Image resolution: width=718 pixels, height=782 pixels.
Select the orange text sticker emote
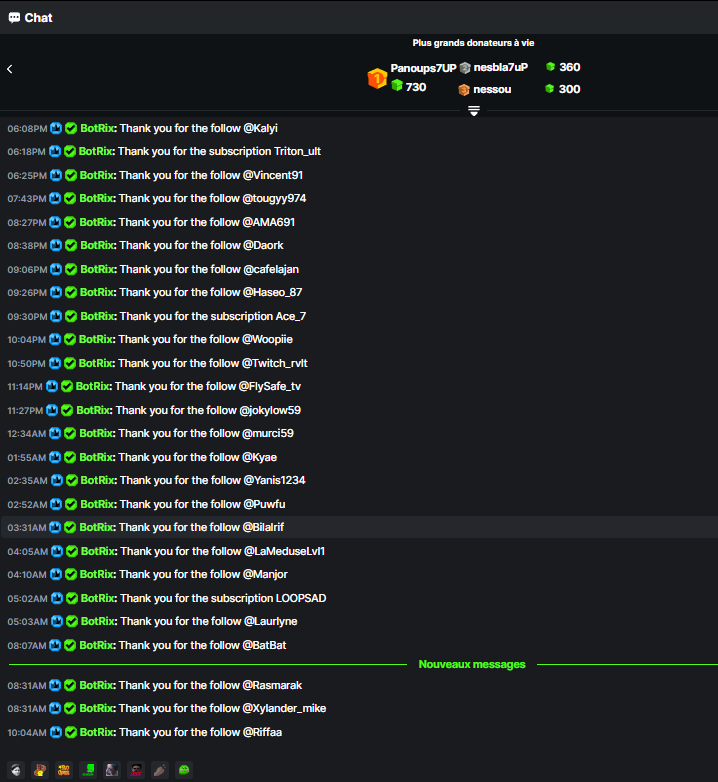(64, 770)
